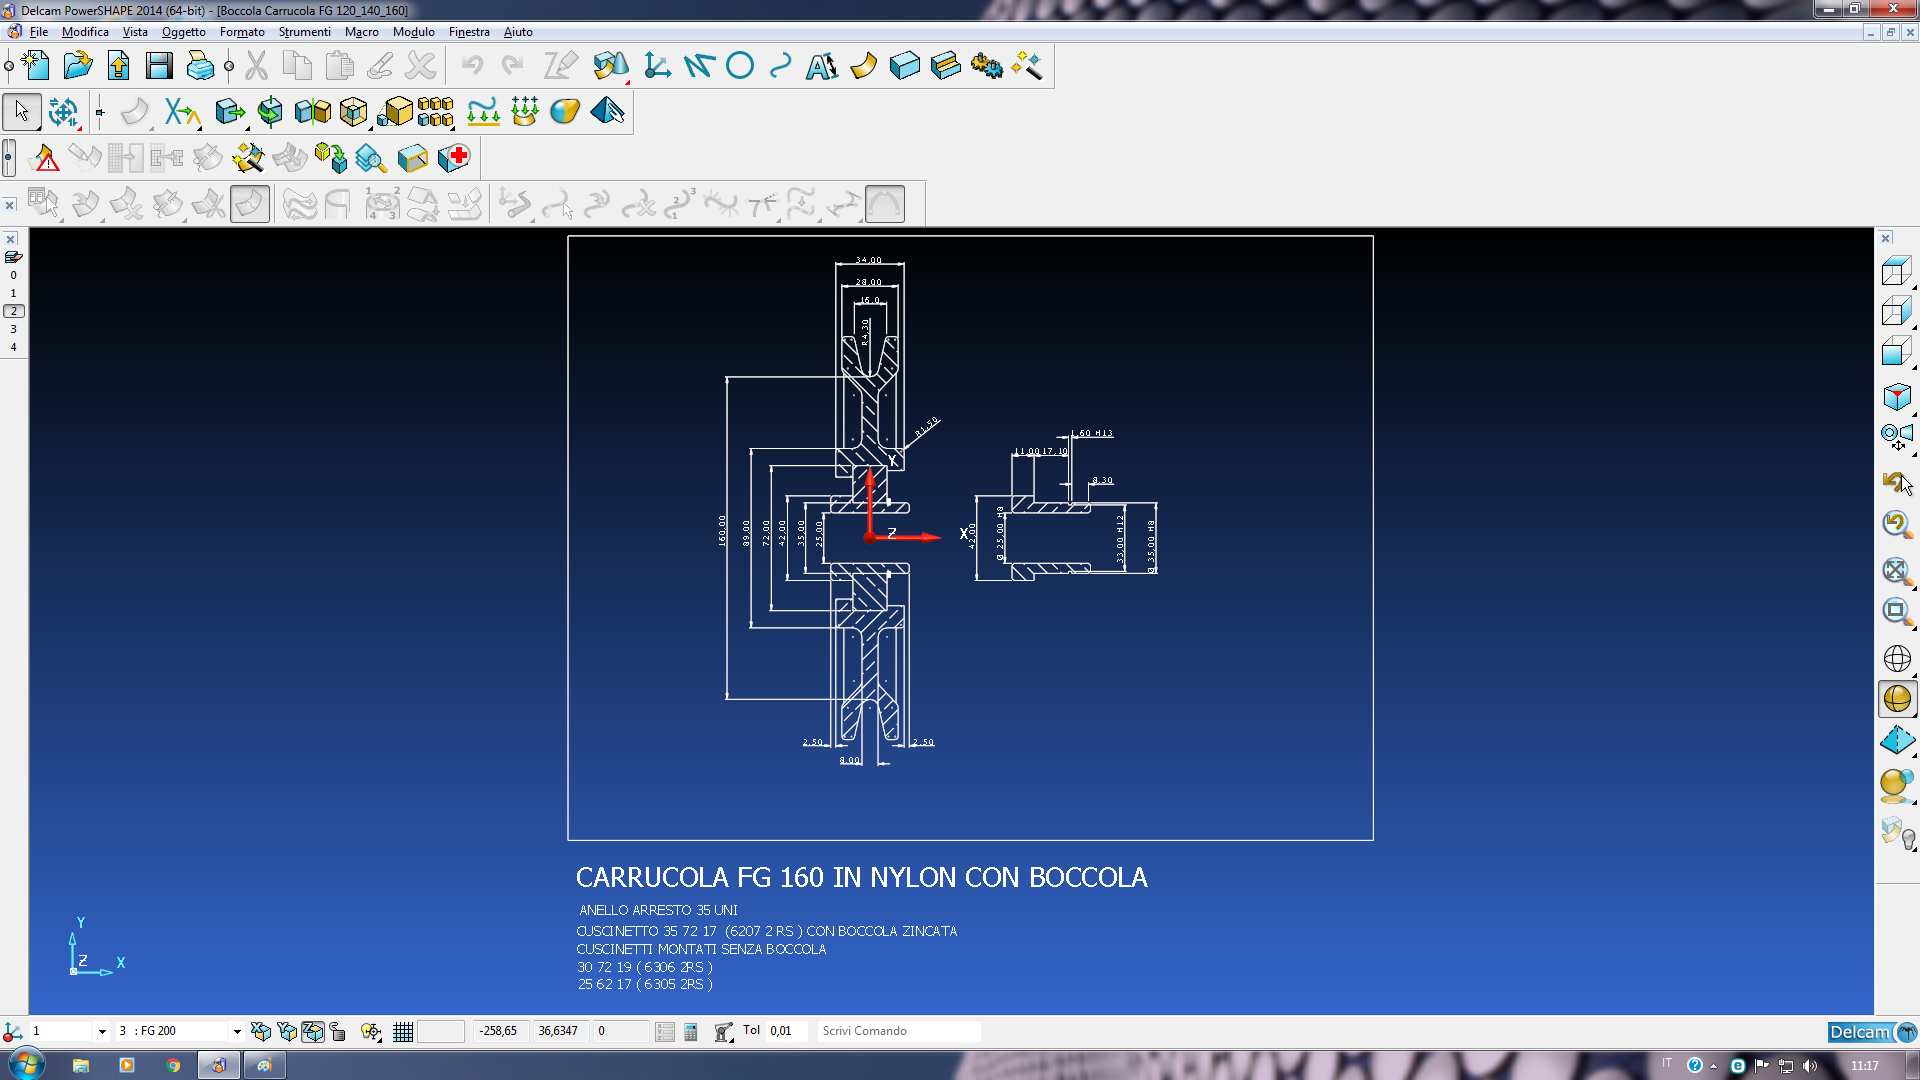Expand the workplane selector dropdown arrow

[101, 1032]
